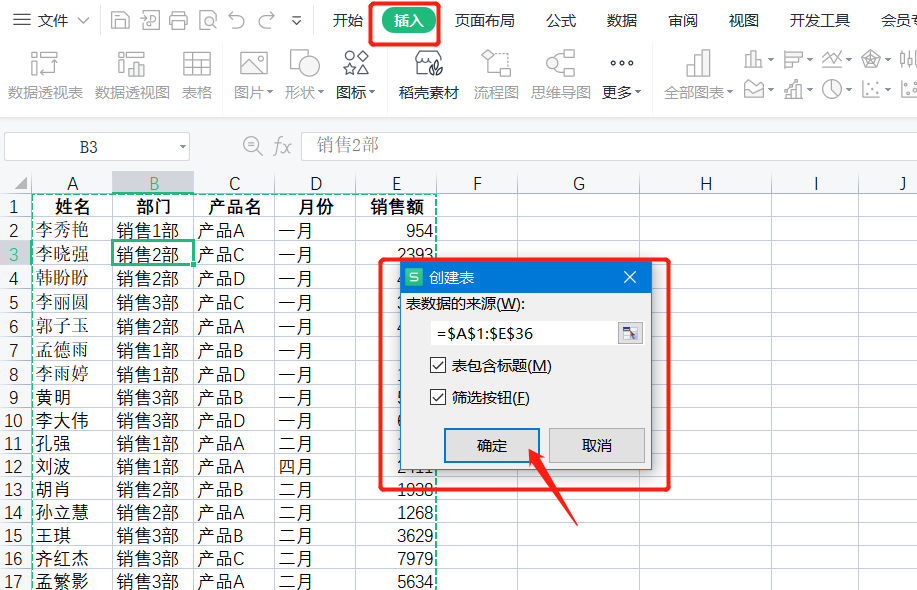This screenshot has height=590, width=917.
Task: Open the 页面布局 tab
Action: (485, 20)
